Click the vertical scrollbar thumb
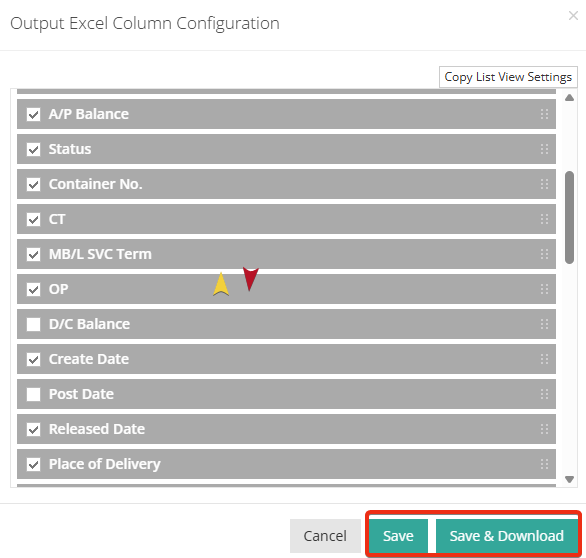This screenshot has height=558, width=586. click(569, 218)
